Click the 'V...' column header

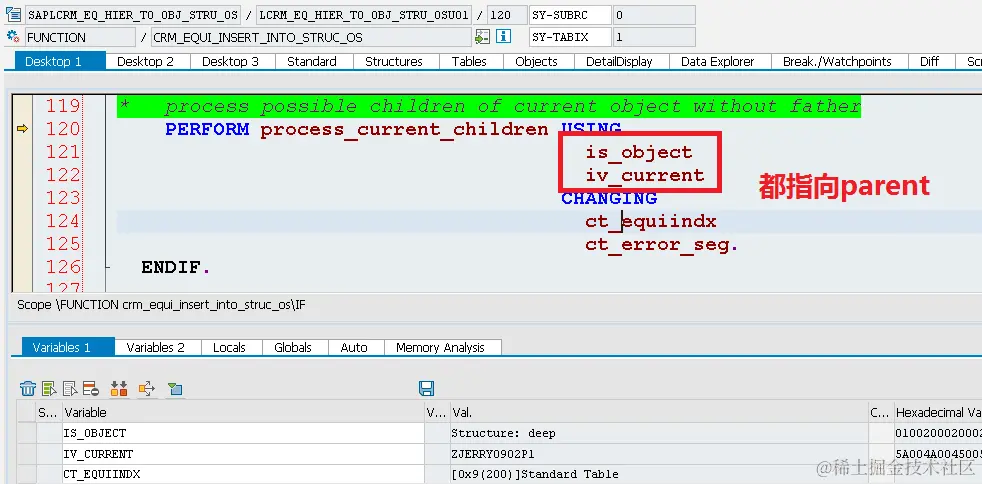(x=437, y=413)
